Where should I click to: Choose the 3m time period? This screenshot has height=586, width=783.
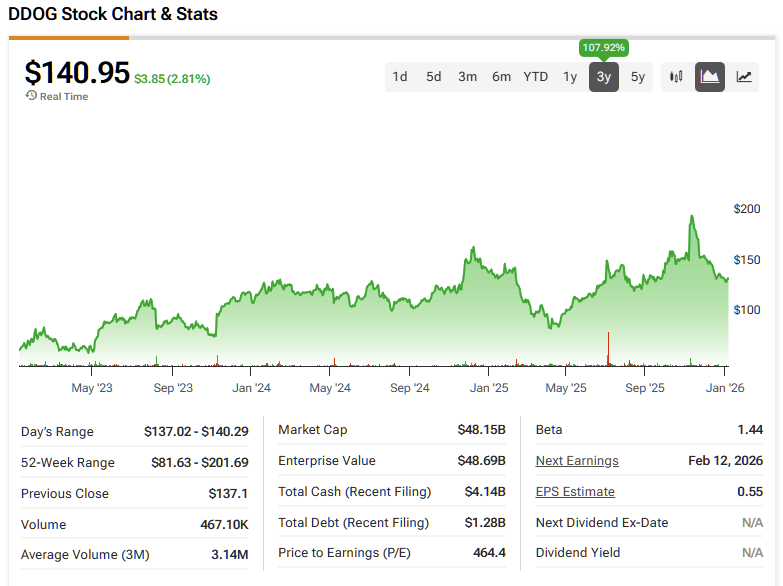(x=467, y=77)
